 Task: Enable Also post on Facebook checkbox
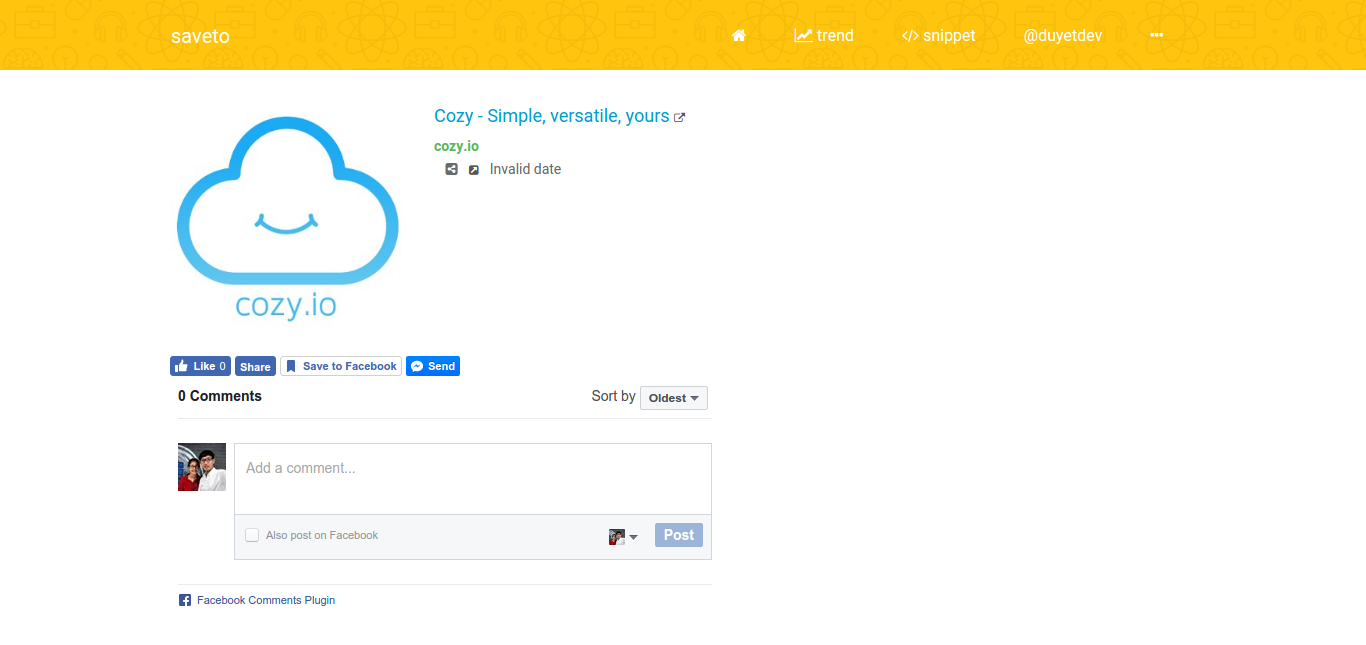click(x=252, y=535)
